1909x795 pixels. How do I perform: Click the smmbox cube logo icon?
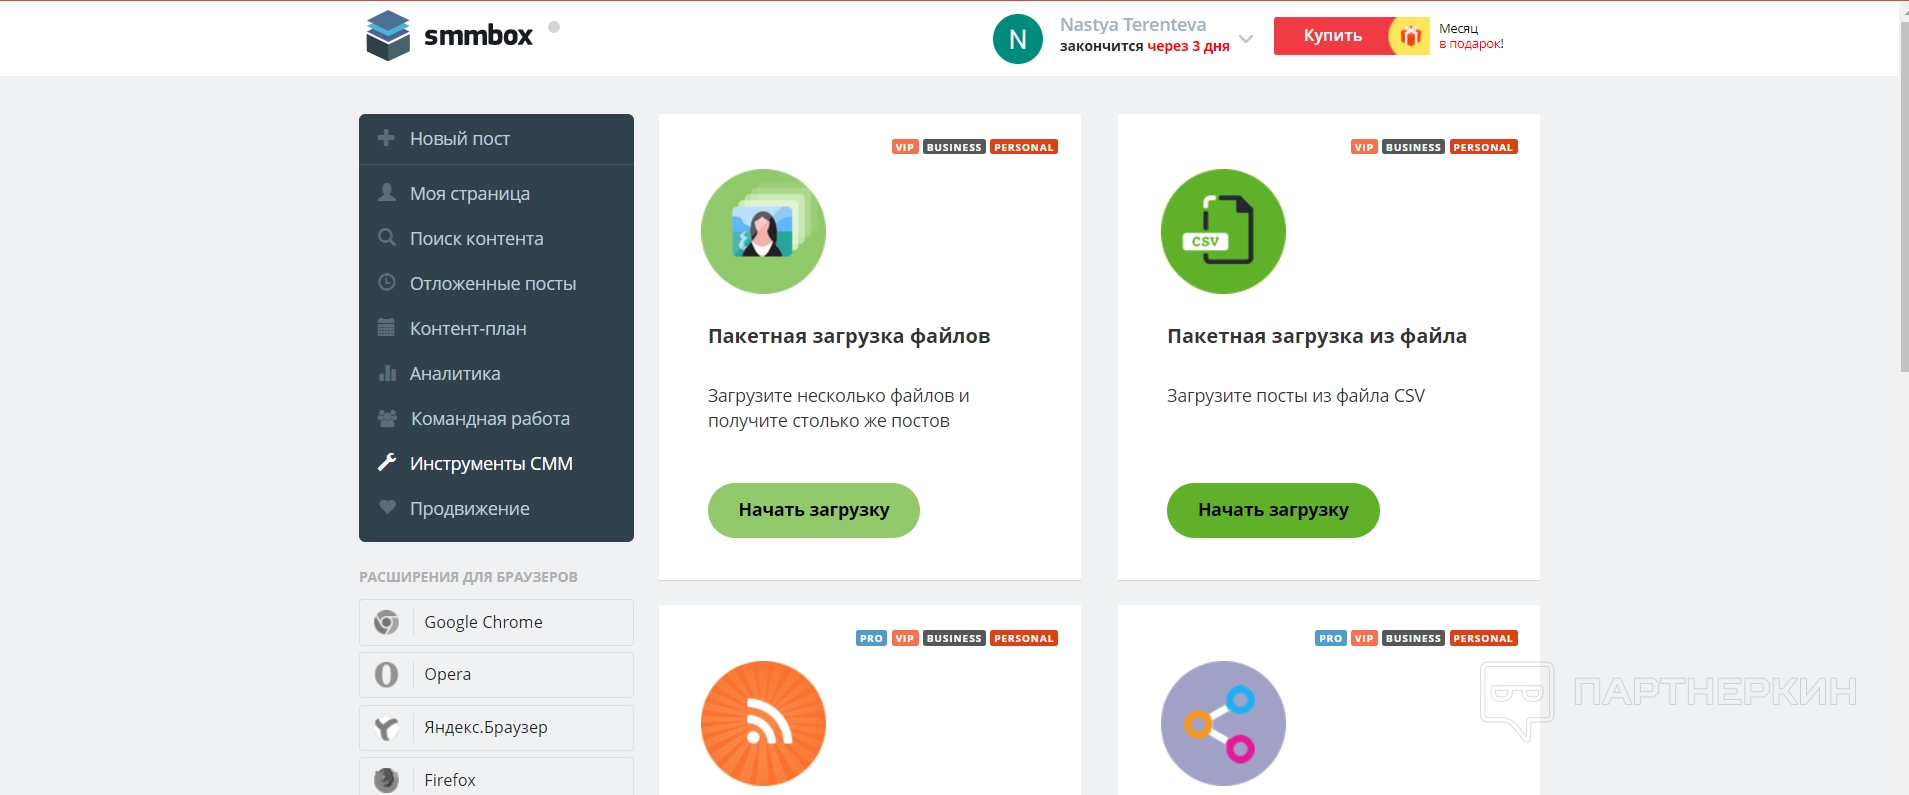pyautogui.click(x=388, y=35)
